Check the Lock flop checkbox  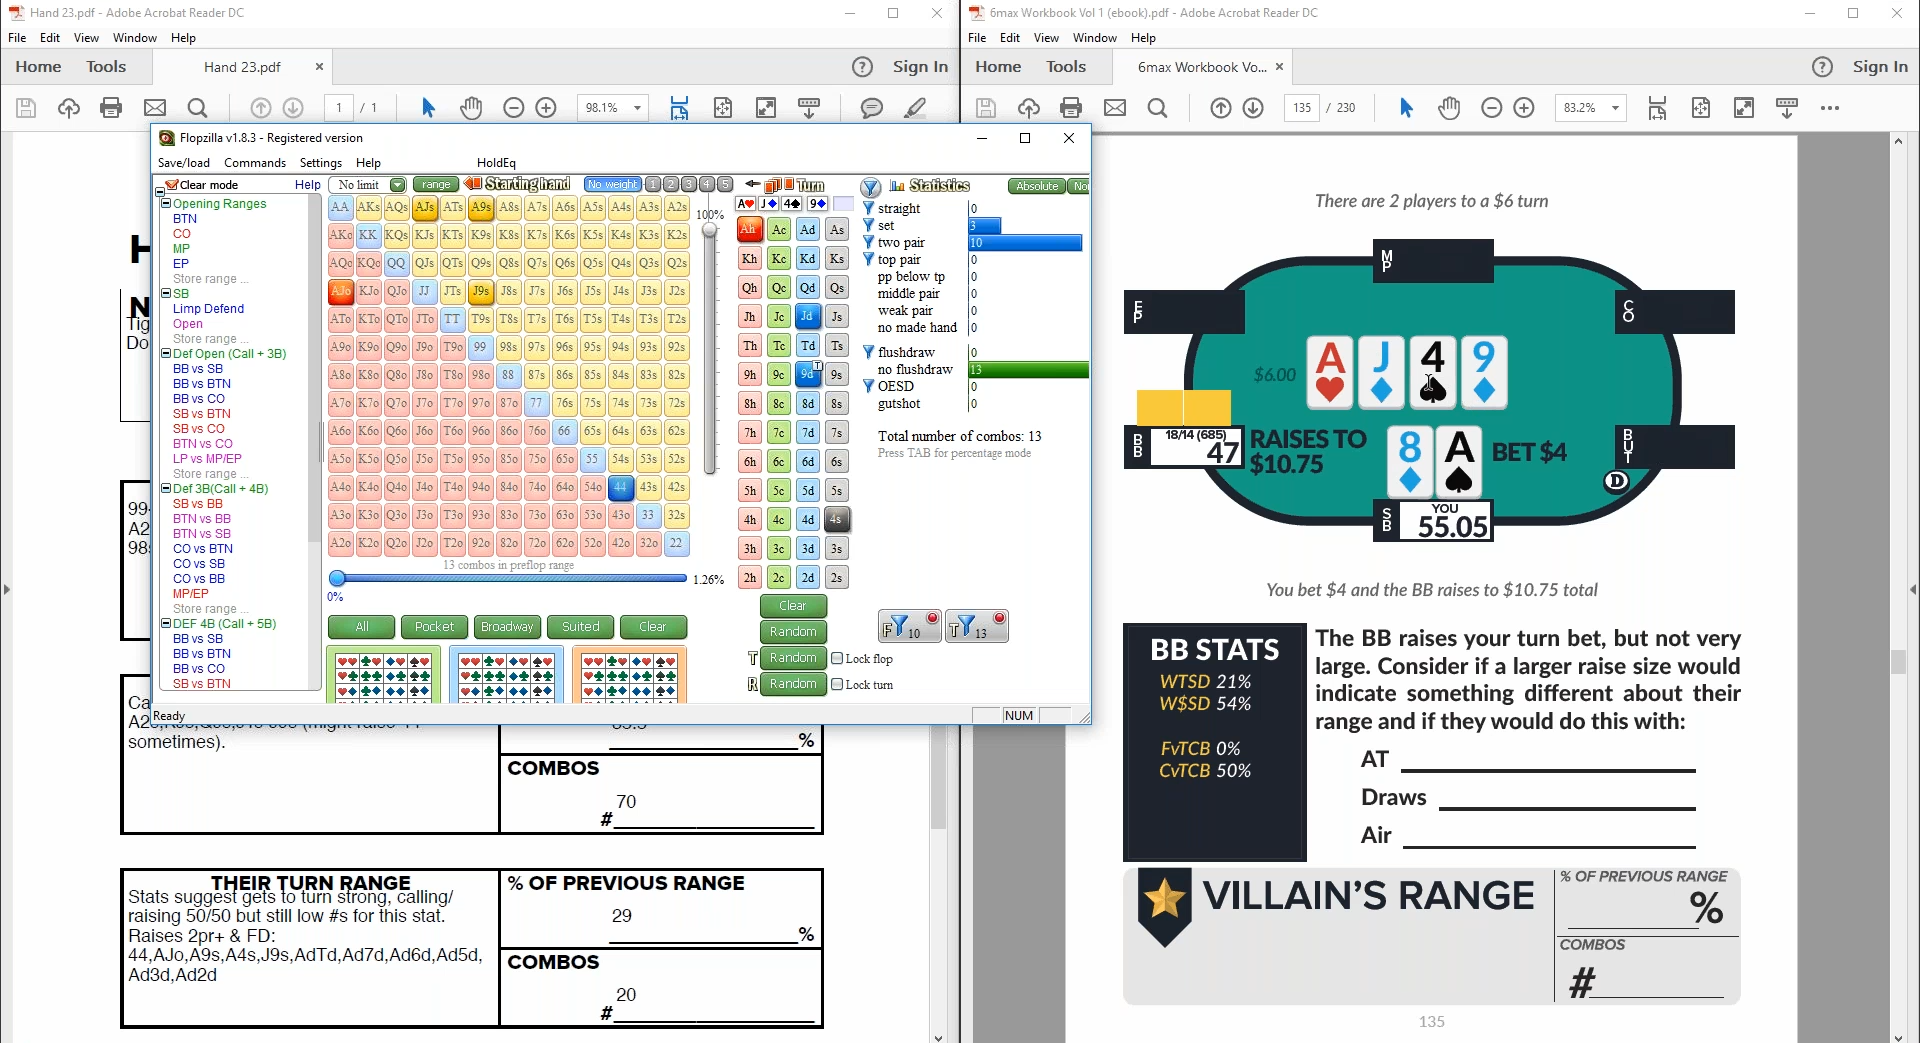(x=838, y=658)
